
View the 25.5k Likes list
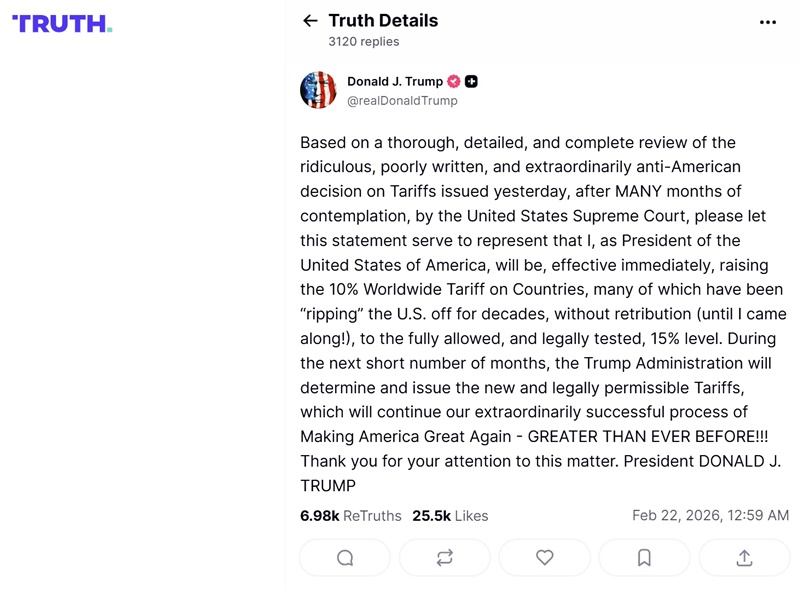[x=450, y=516]
